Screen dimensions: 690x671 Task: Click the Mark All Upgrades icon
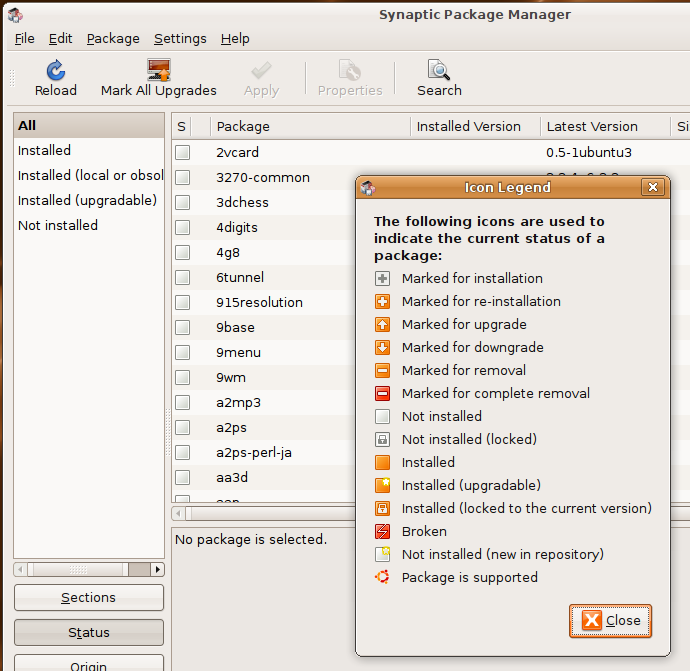pos(158,70)
